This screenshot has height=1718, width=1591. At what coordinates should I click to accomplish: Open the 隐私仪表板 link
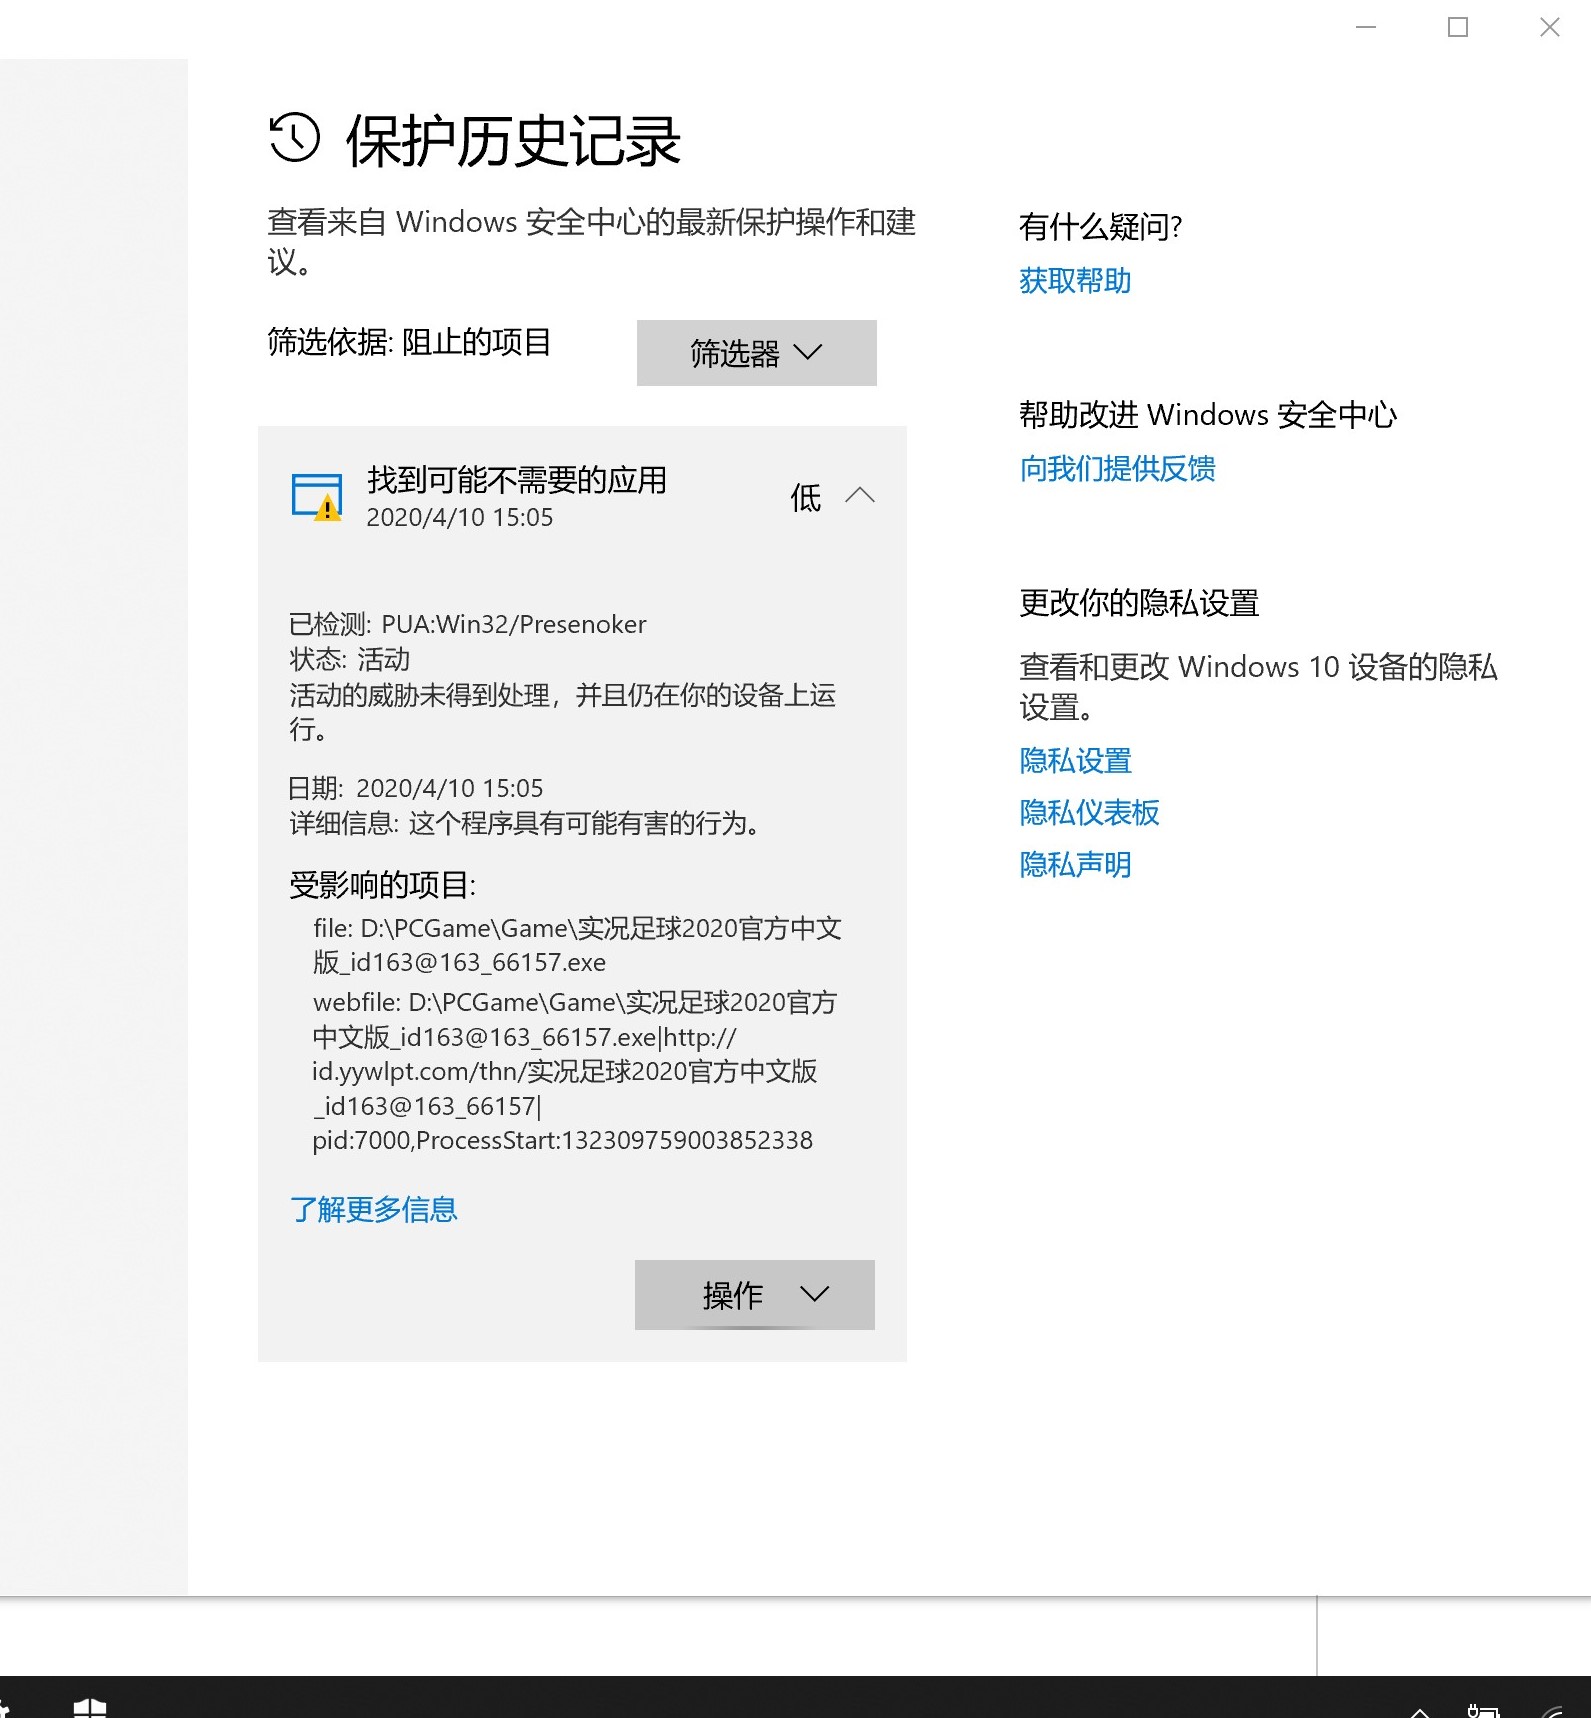tap(1089, 813)
